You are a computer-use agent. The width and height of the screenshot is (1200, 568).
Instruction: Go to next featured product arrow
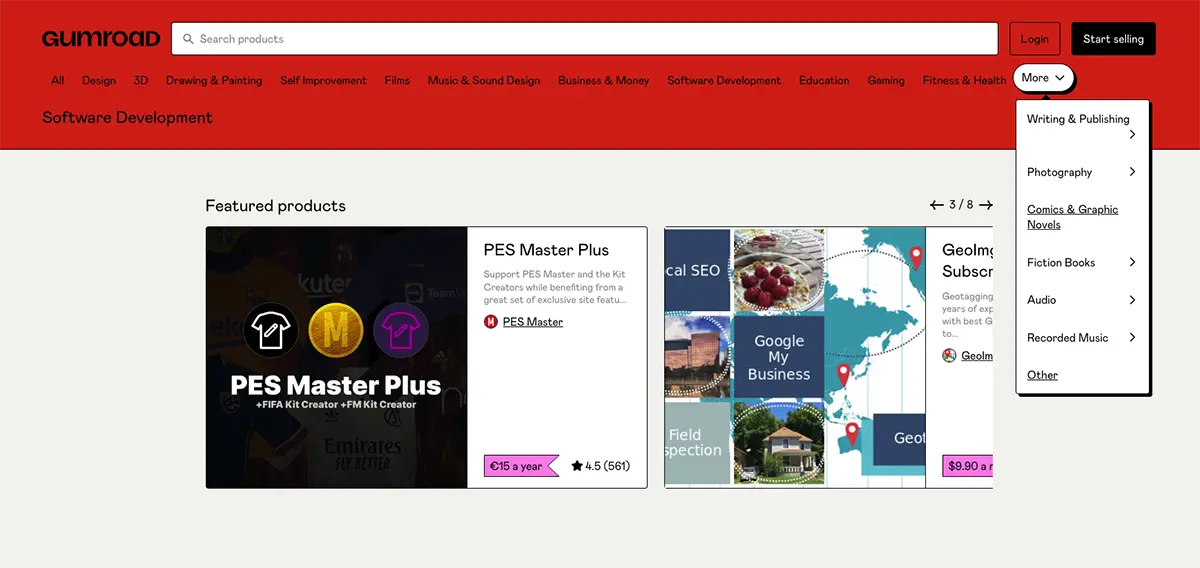point(986,205)
